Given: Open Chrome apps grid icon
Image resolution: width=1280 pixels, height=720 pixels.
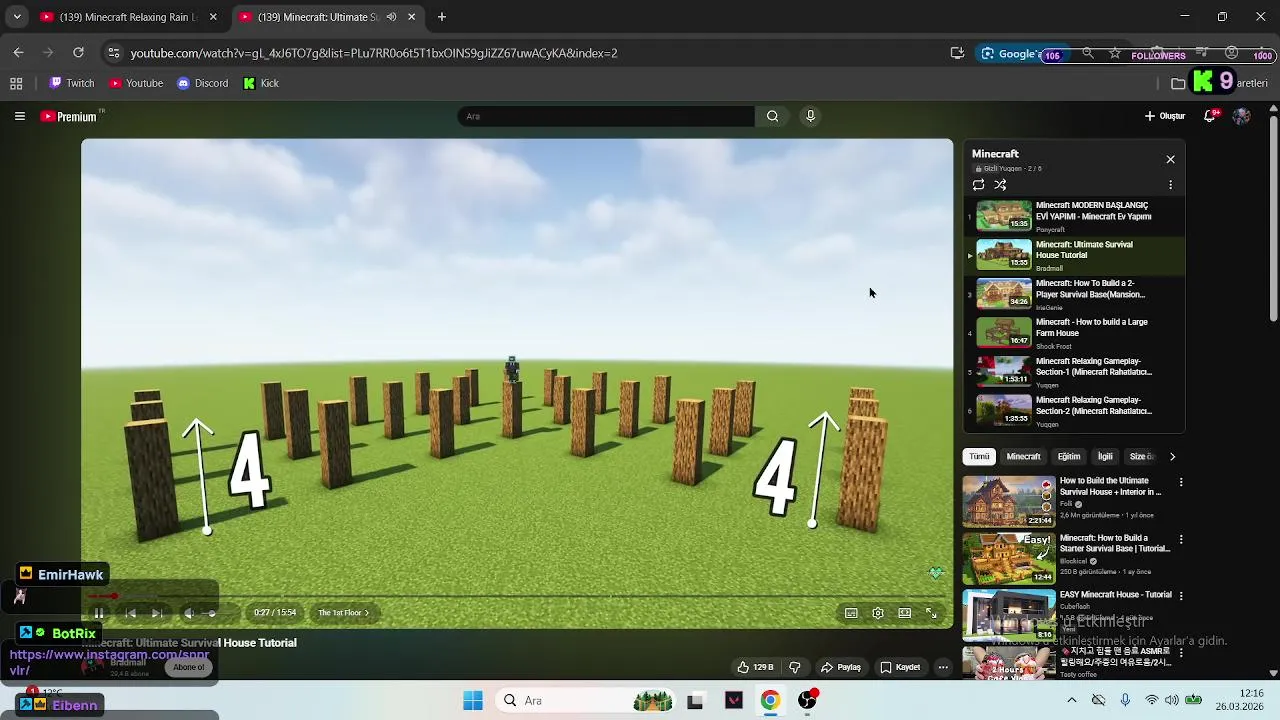Looking at the screenshot, I should coord(16,83).
